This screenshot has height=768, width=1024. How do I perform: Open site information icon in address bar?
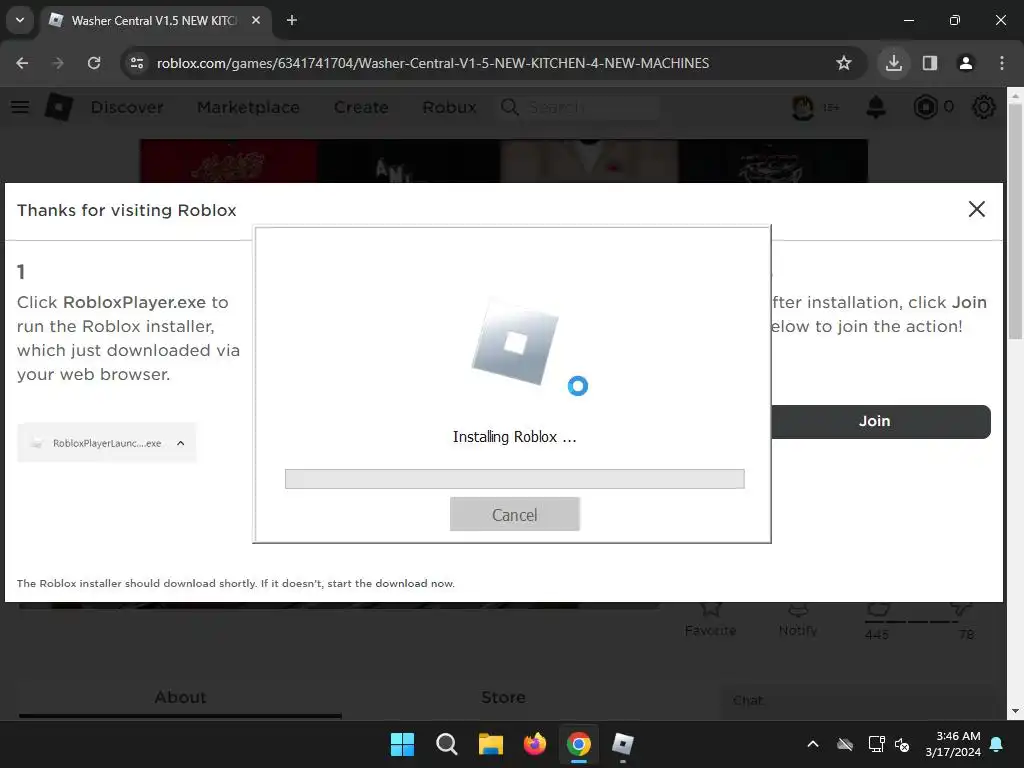pos(137,63)
